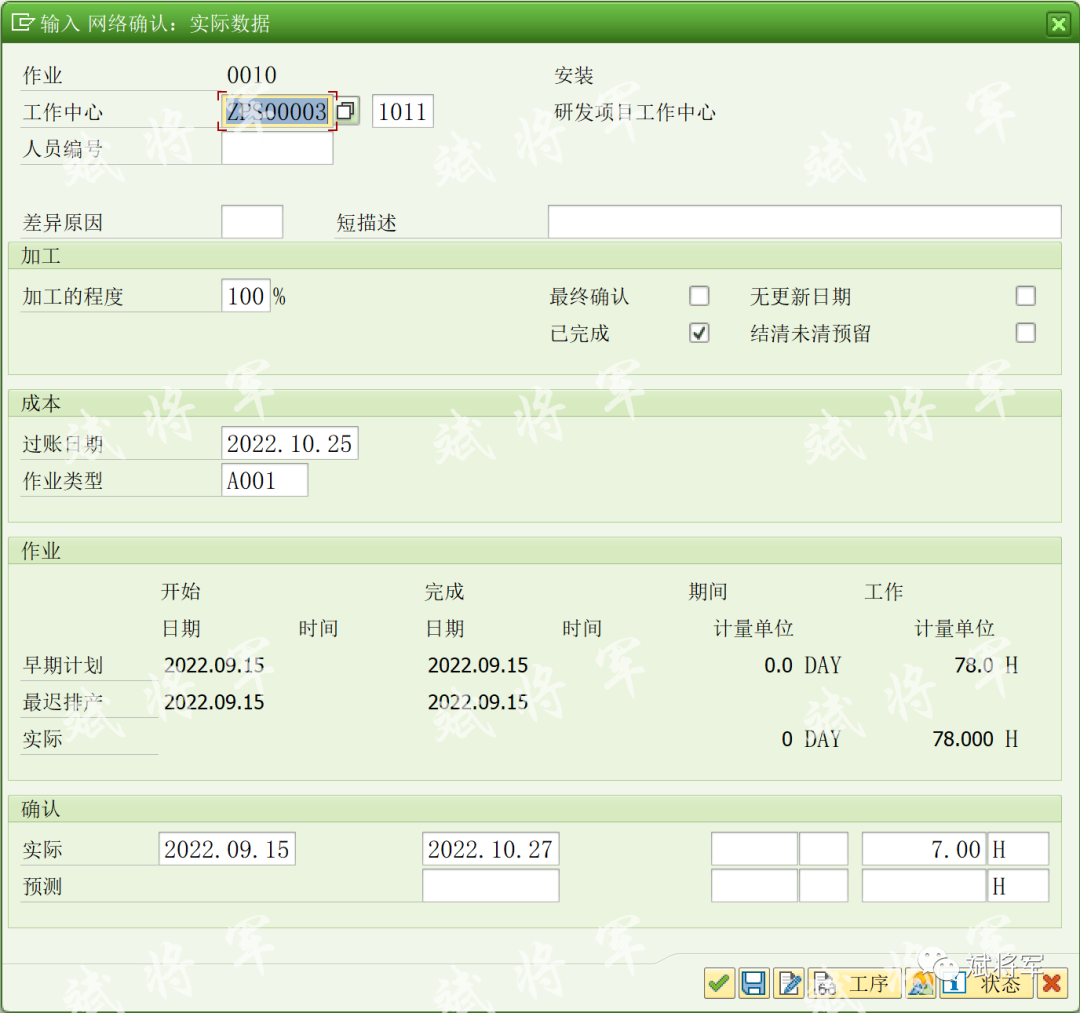
Task: Select the 作业类型 field A001
Action: click(264, 481)
